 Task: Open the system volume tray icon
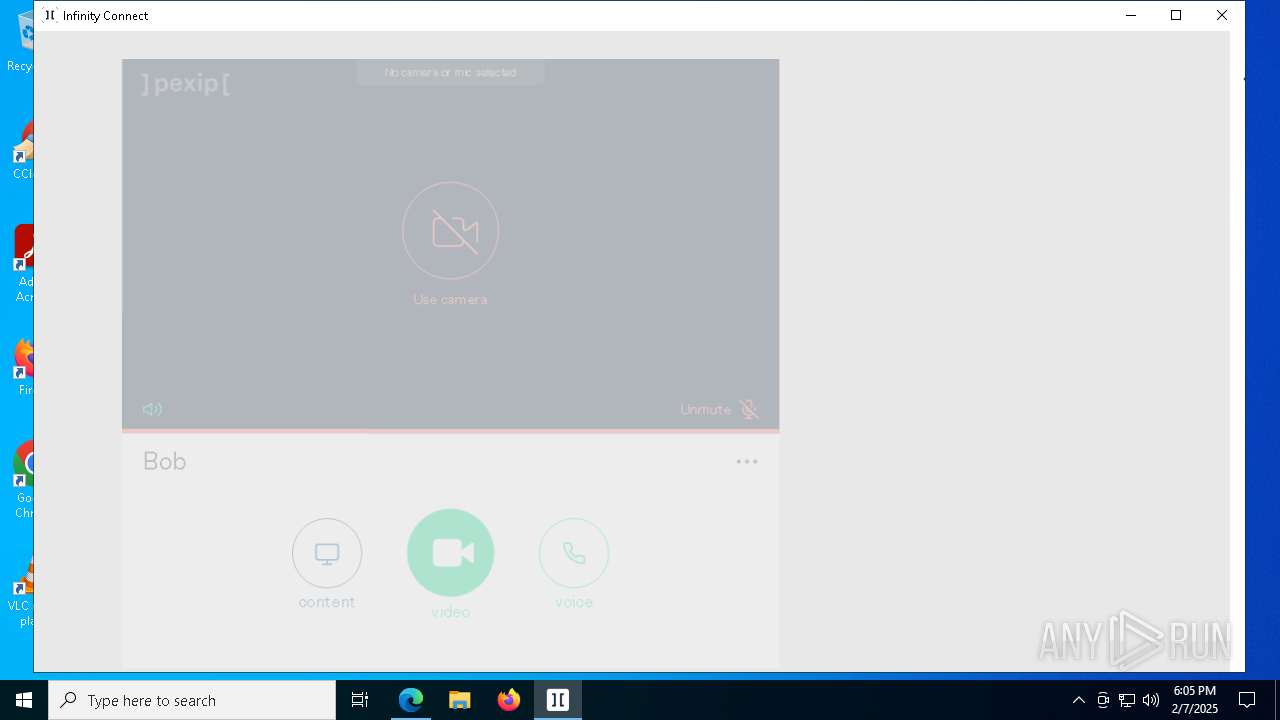tap(1151, 700)
